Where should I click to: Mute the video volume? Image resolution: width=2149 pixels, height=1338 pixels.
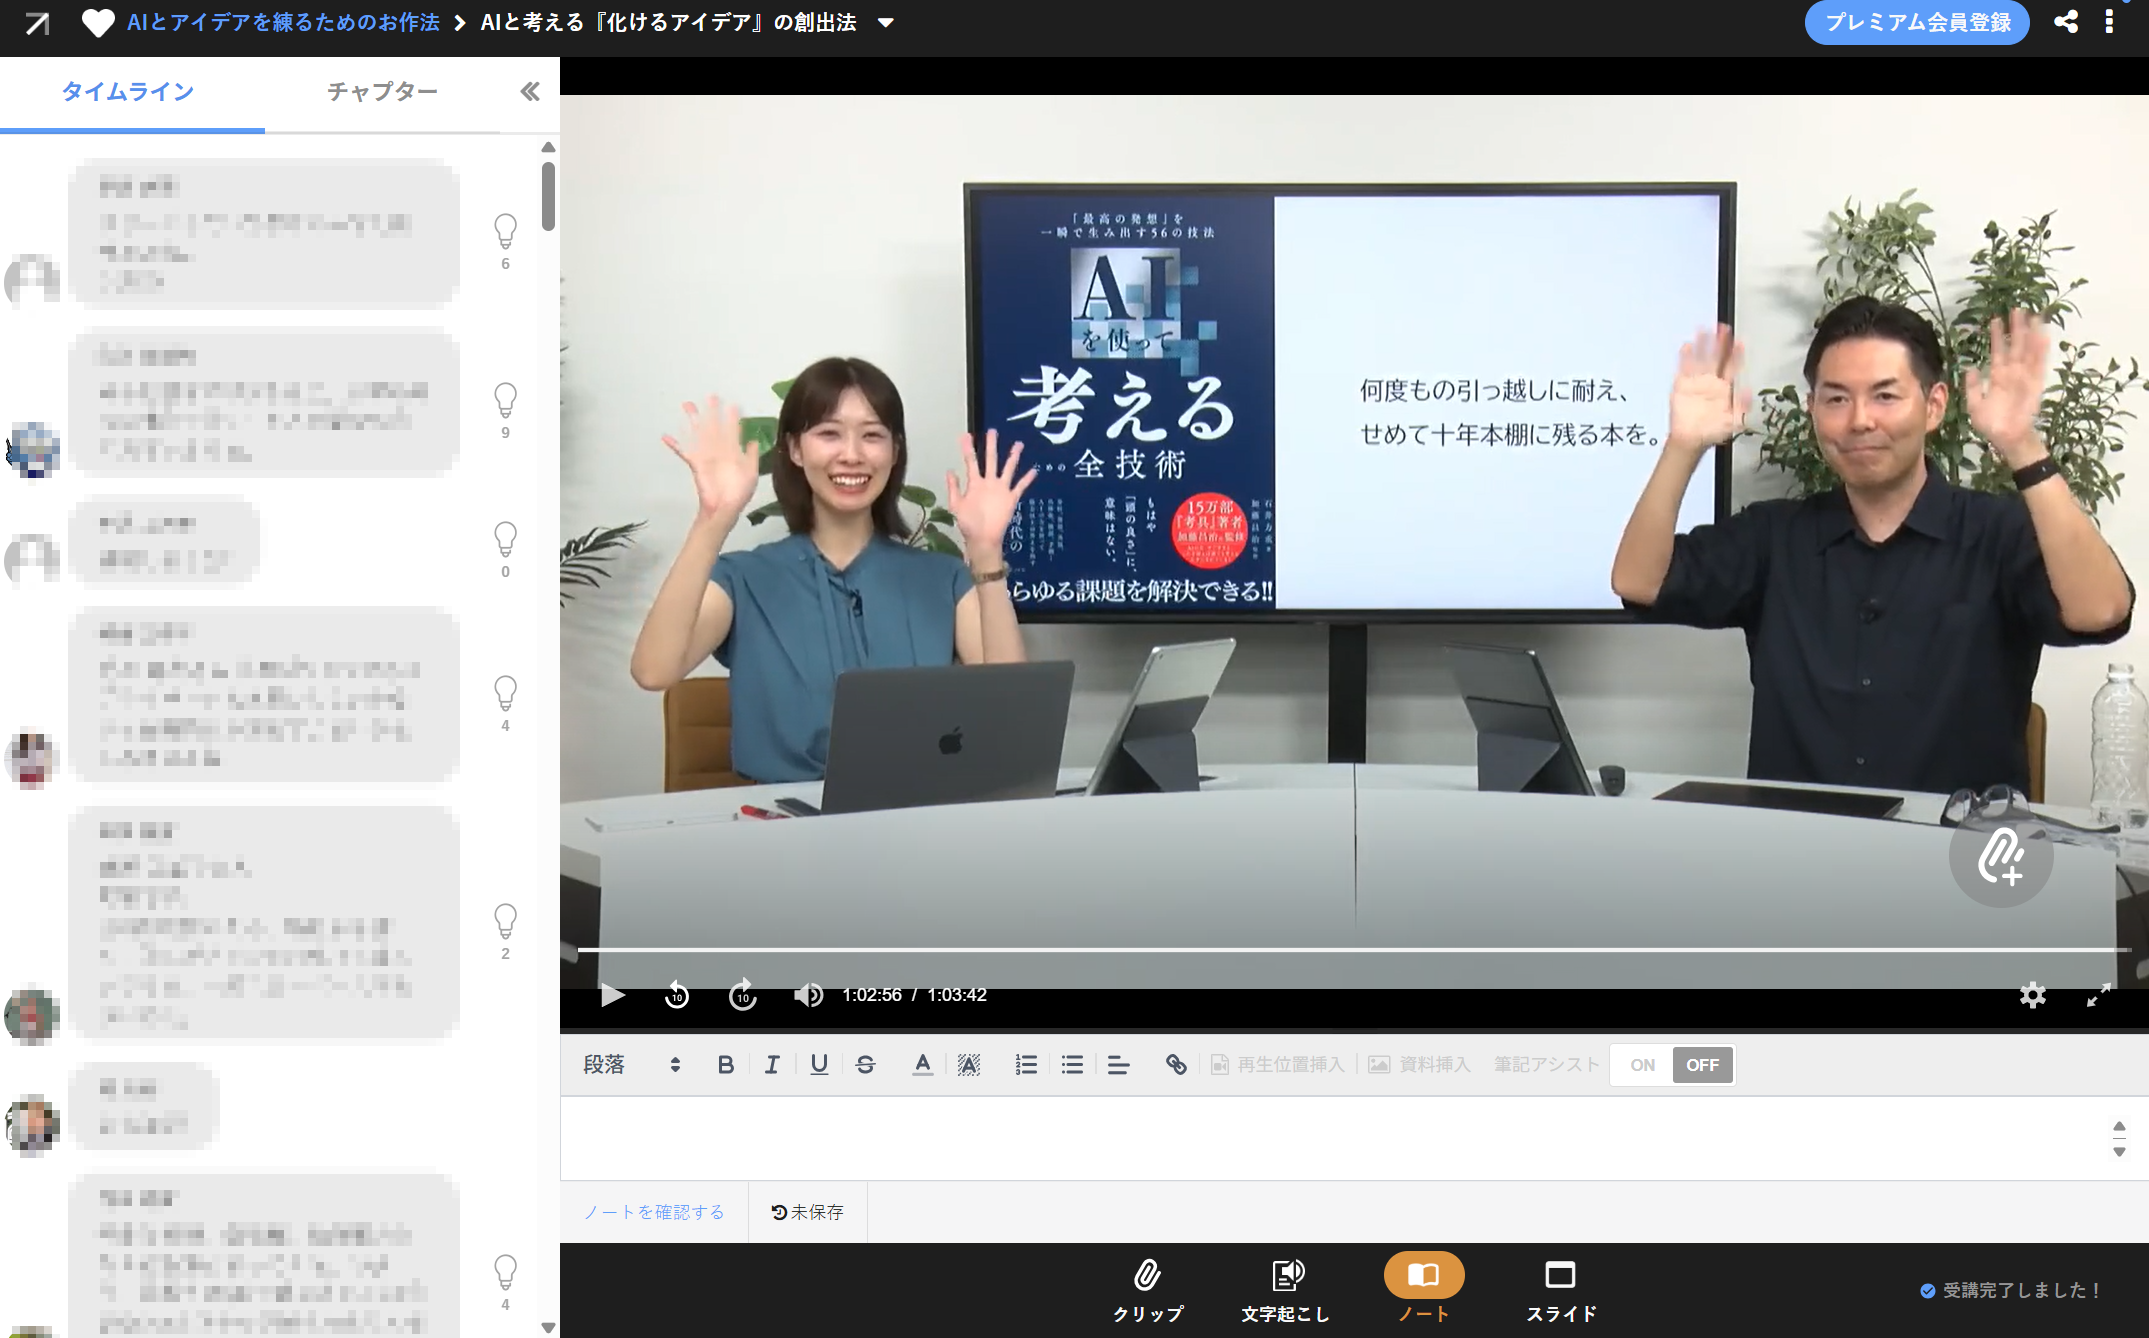click(x=808, y=995)
